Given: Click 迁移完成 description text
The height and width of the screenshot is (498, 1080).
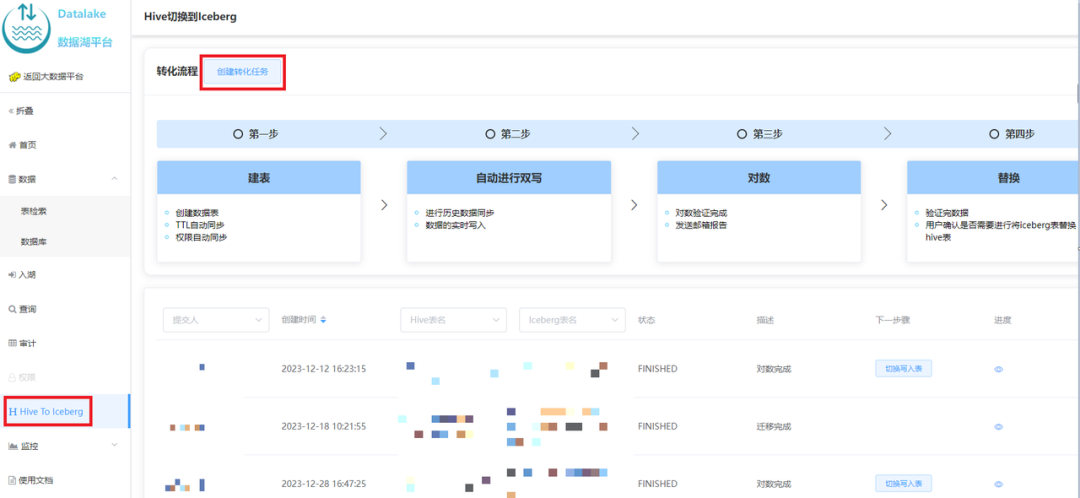Looking at the screenshot, I should click(x=773, y=427).
